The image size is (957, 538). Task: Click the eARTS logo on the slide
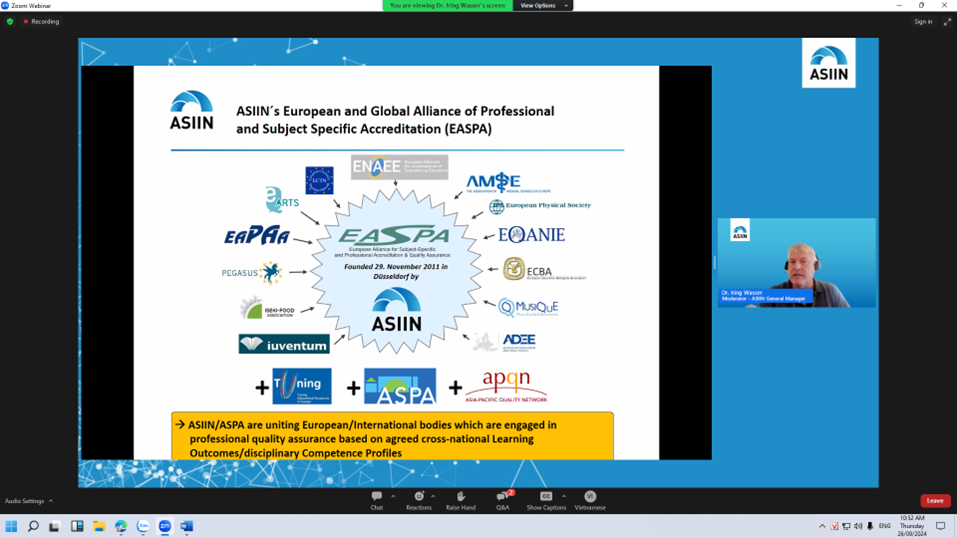(282, 200)
